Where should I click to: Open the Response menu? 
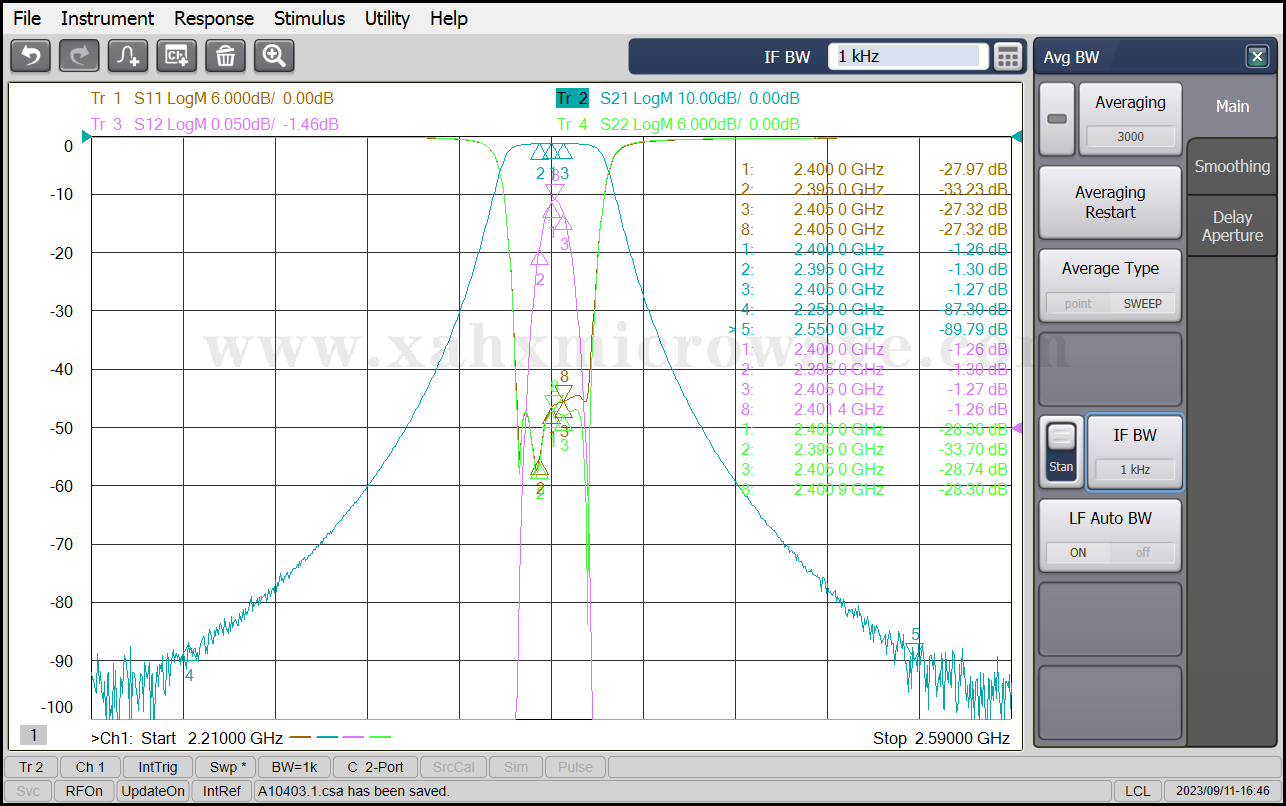[214, 18]
